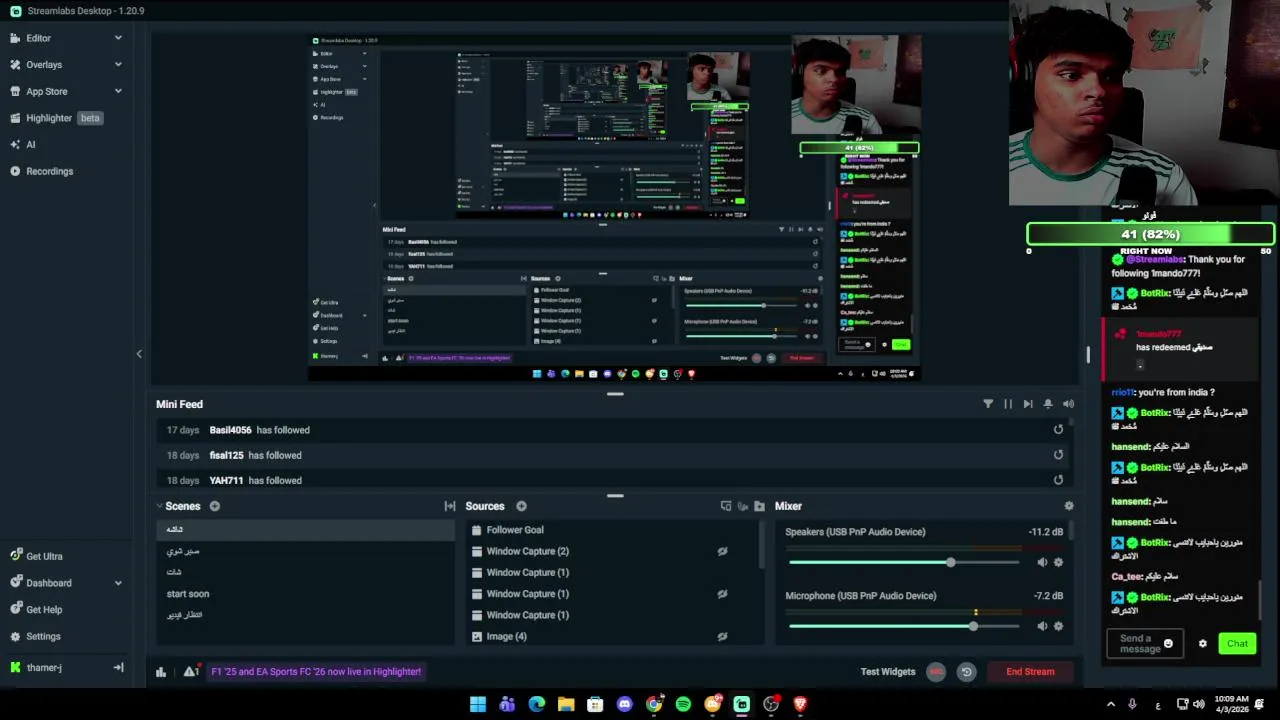Open the thamer-j account menu

[x=44, y=667]
